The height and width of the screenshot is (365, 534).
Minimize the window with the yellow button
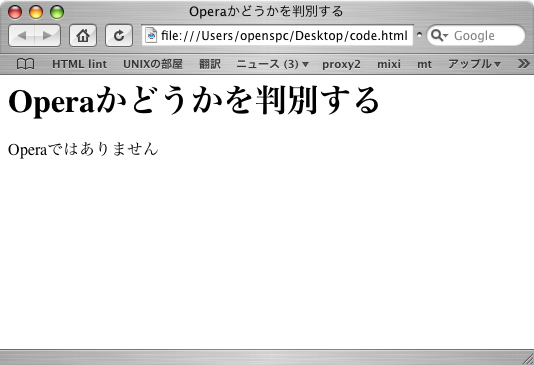(x=36, y=12)
